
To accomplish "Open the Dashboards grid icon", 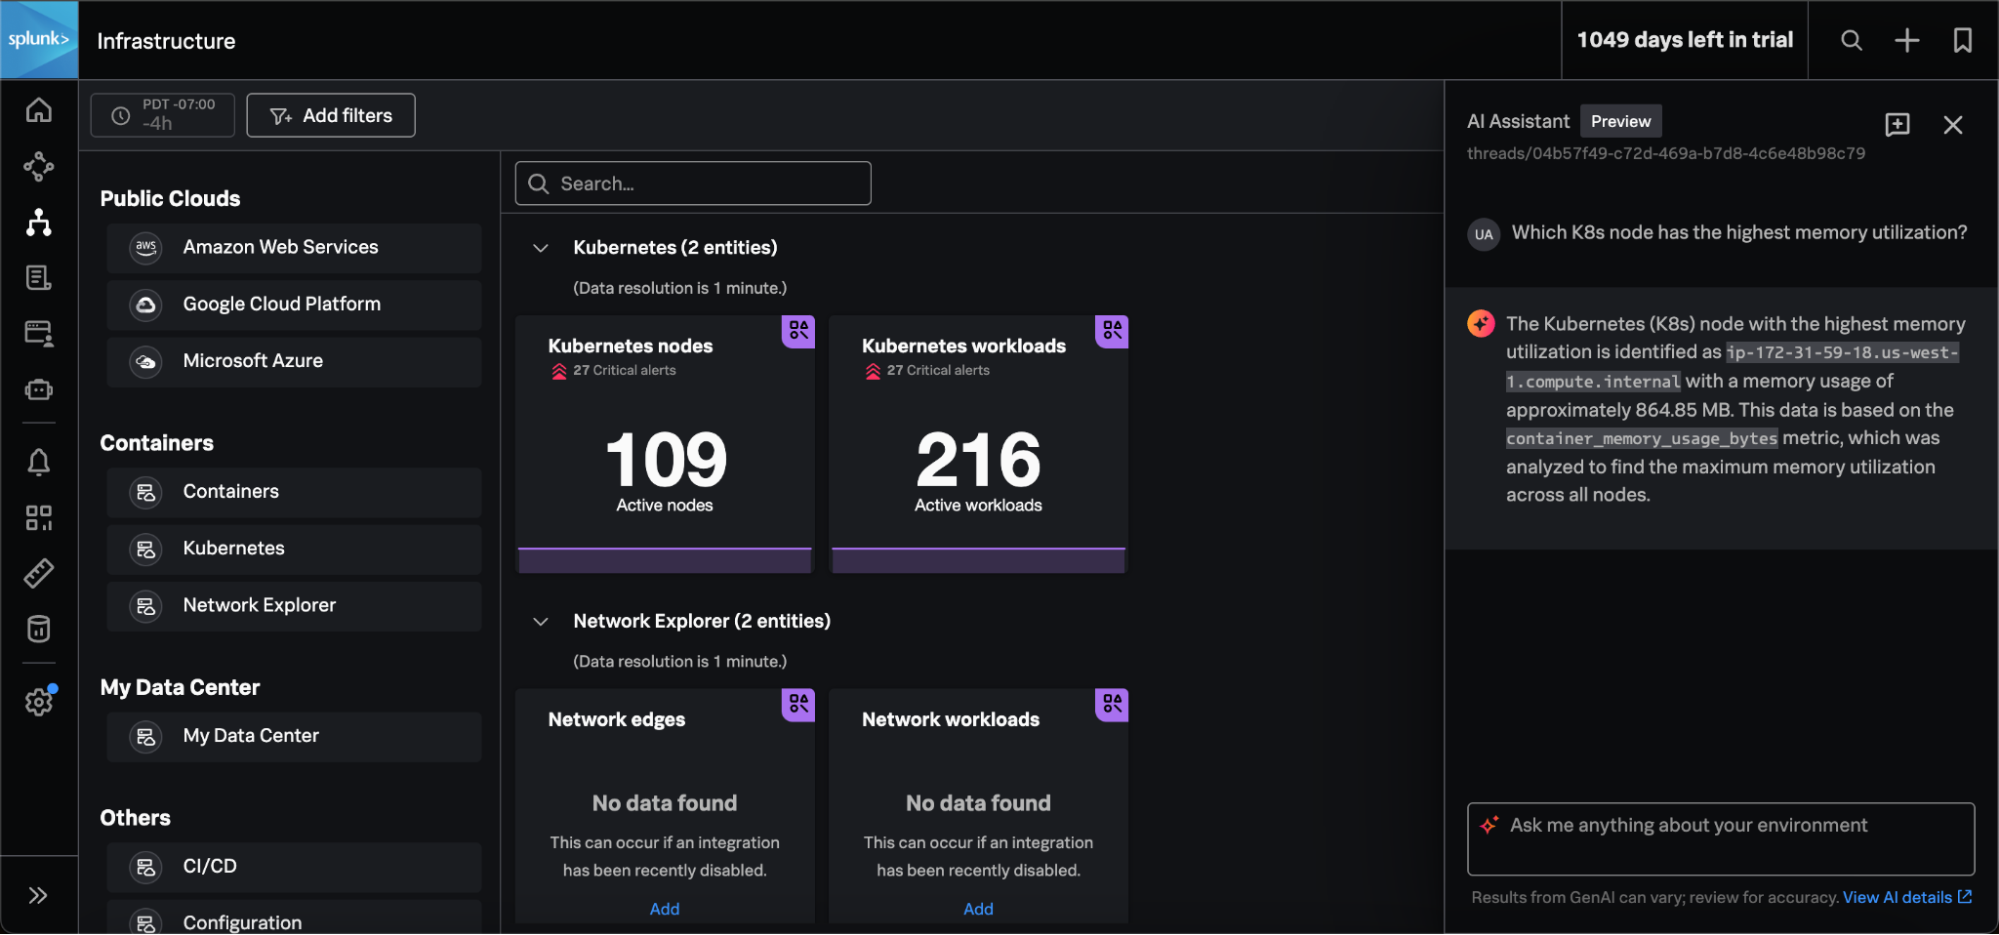I will pos(39,518).
